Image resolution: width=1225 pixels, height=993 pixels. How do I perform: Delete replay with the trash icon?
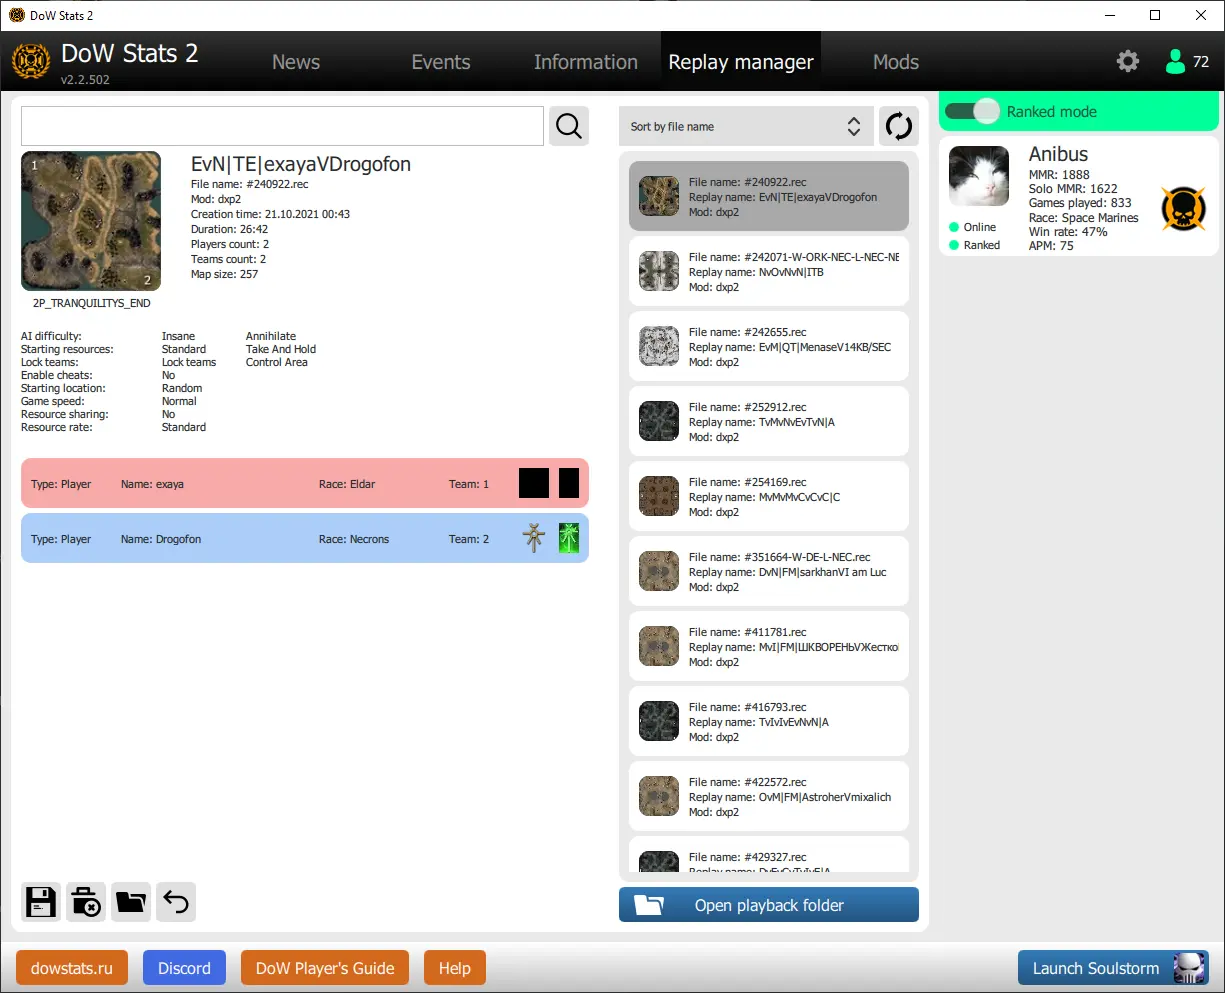[86, 902]
